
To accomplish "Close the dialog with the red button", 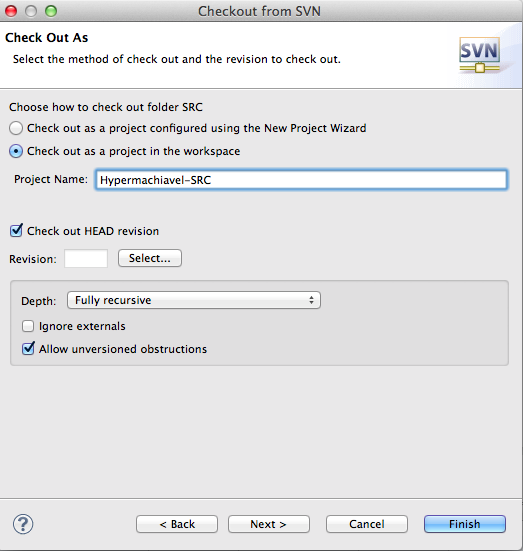I will pyautogui.click(x=11, y=11).
